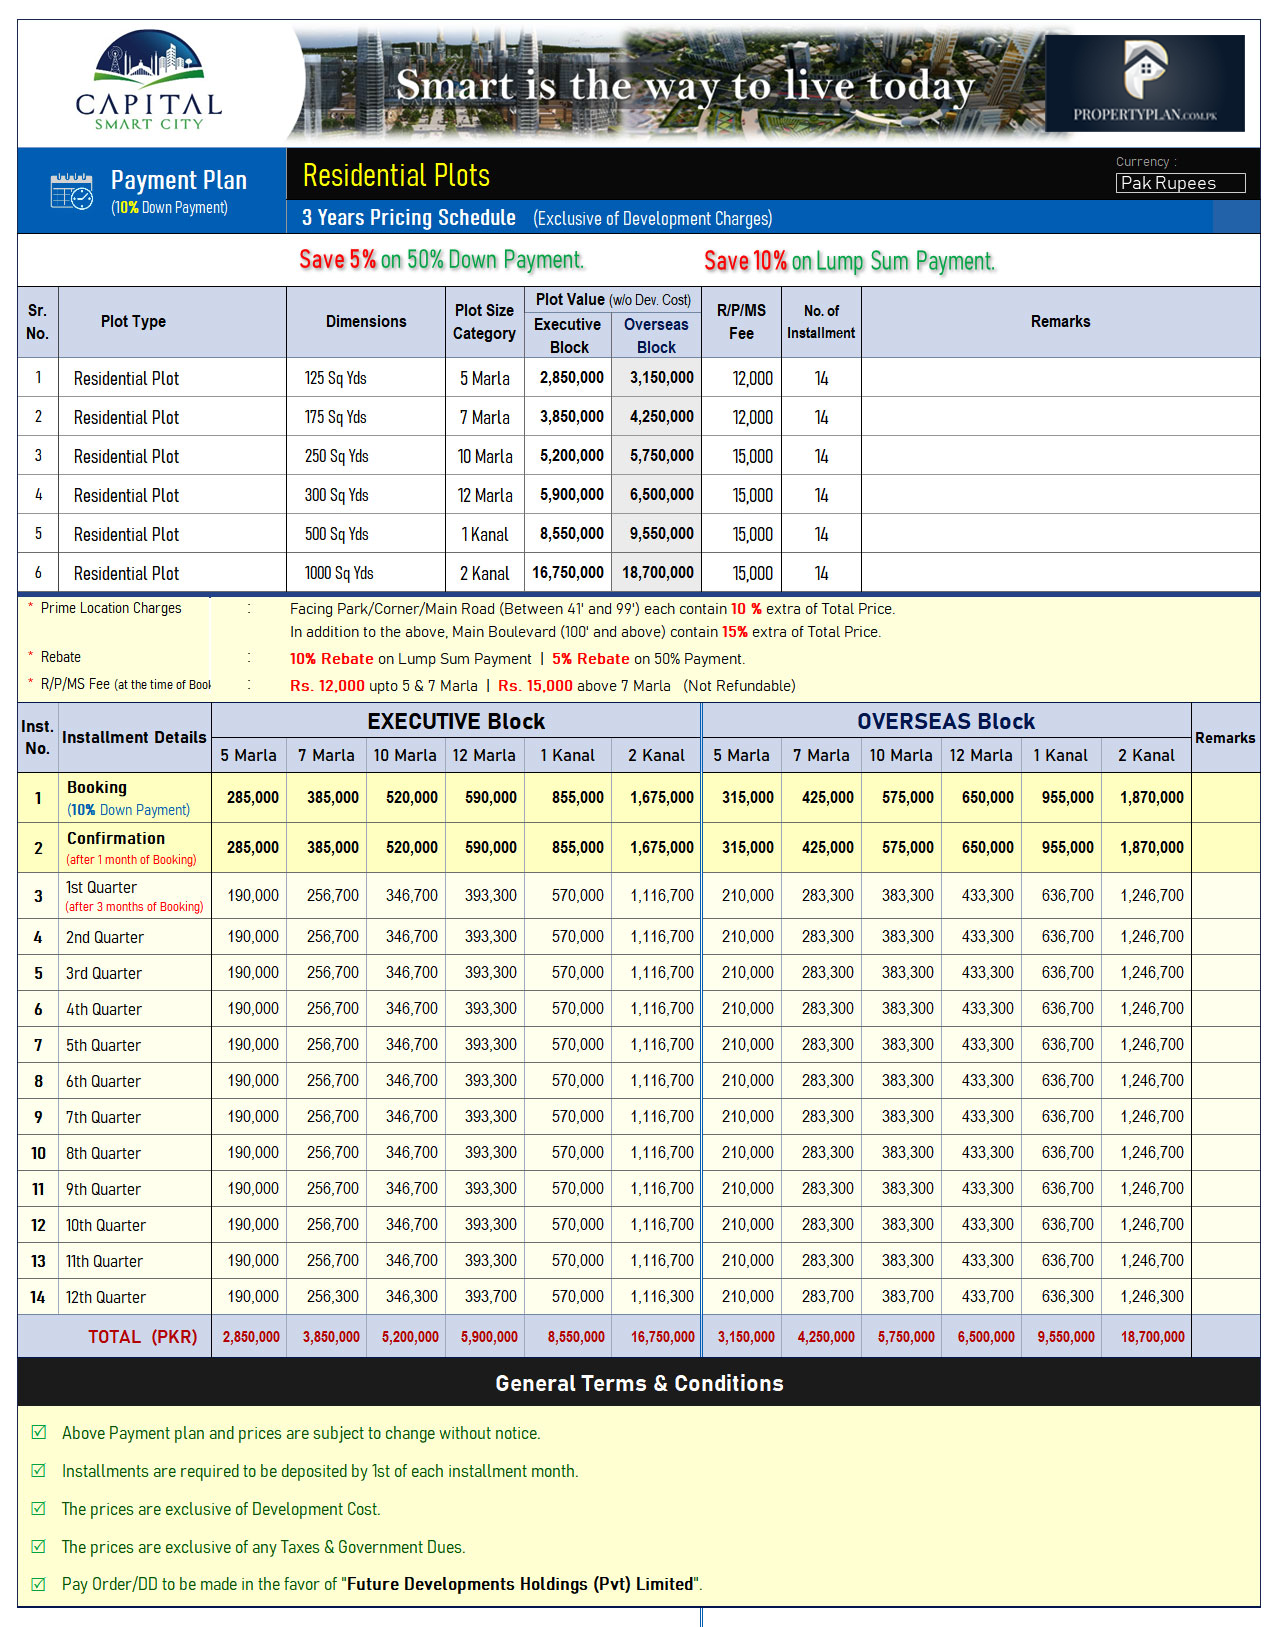Click the '6th Quarter' installment label
The height and width of the screenshot is (1627, 1279).
(x=103, y=1081)
